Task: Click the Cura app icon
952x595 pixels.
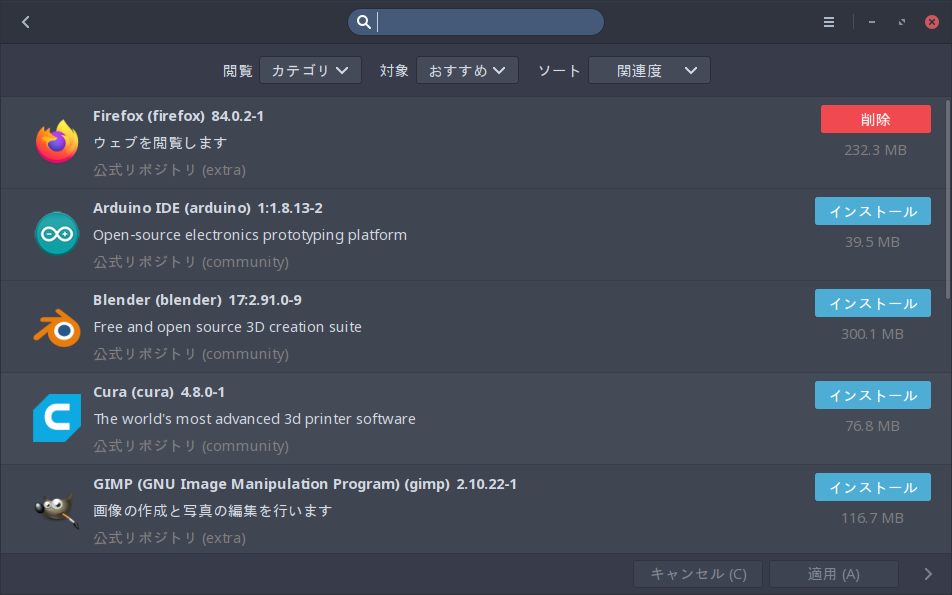Action: coord(57,418)
